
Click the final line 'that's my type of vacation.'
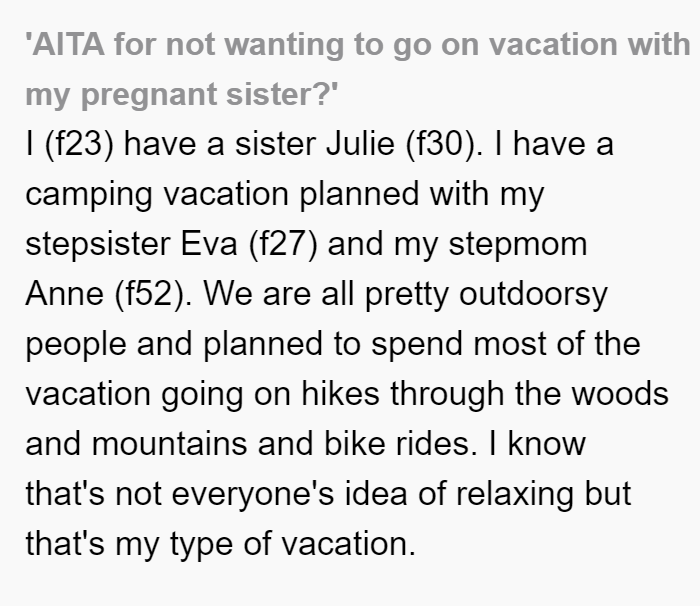(x=221, y=544)
